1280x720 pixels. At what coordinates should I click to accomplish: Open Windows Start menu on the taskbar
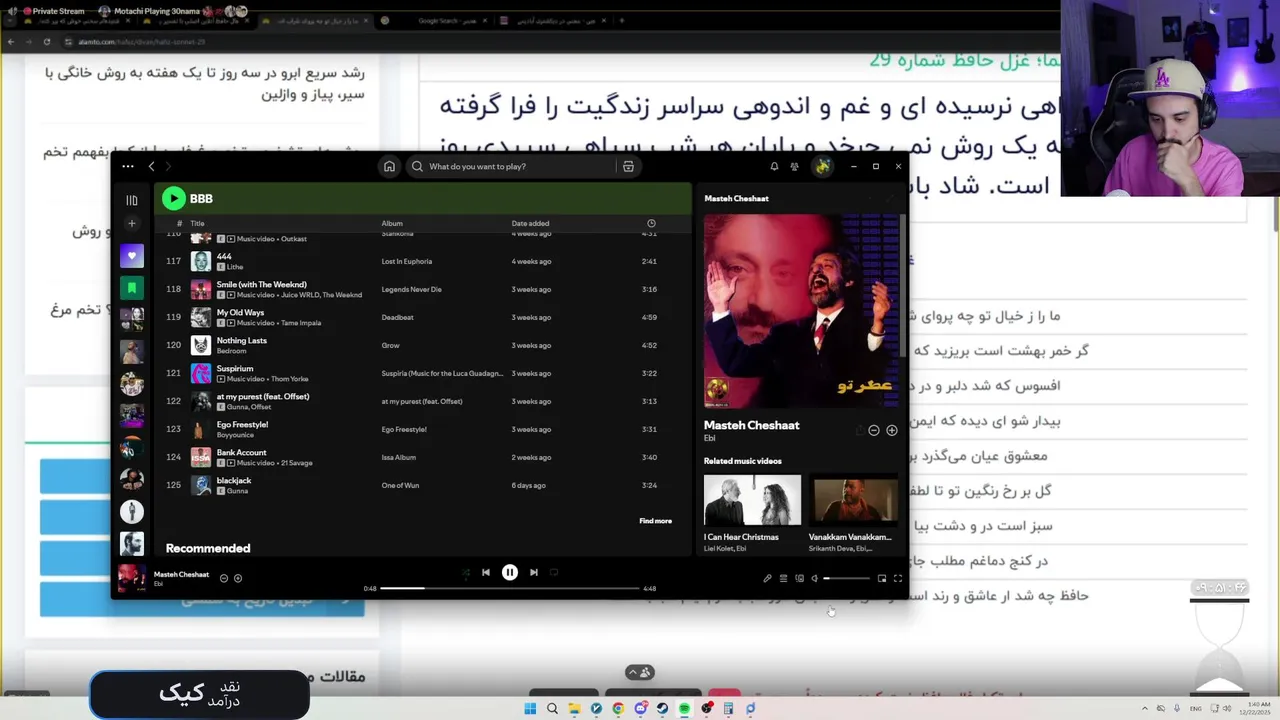530,709
